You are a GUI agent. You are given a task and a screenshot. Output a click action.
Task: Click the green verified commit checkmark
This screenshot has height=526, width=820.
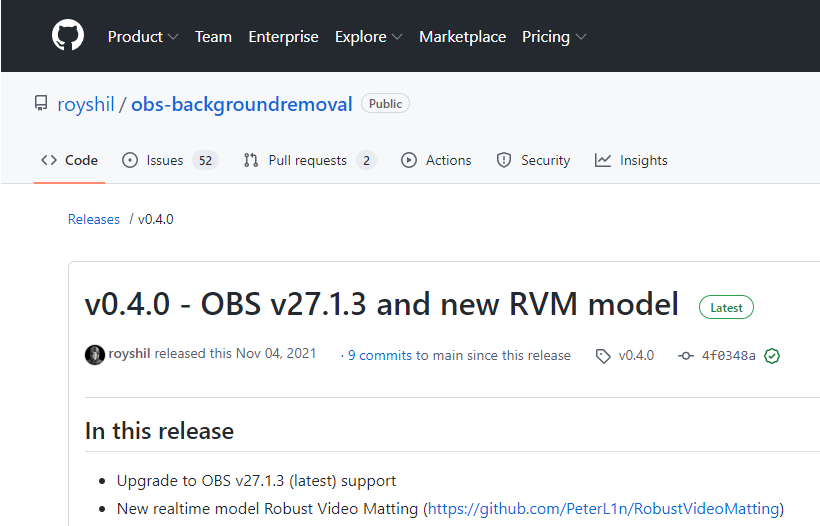pyautogui.click(x=772, y=355)
